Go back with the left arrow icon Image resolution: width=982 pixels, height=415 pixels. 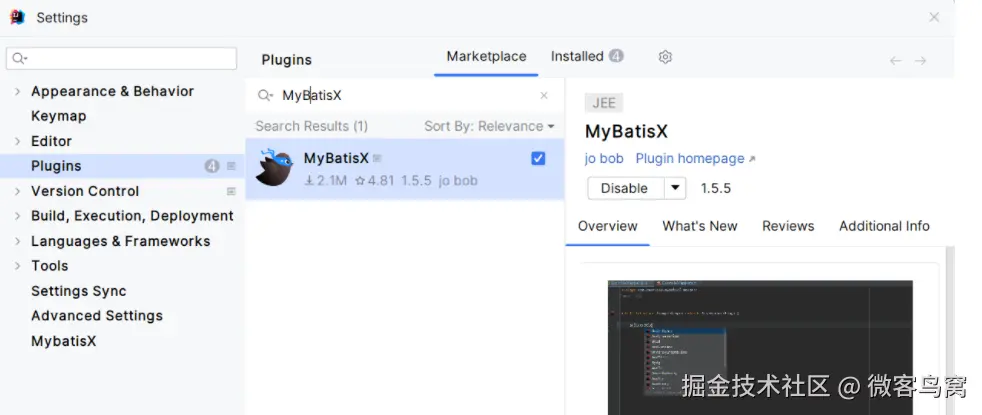896,61
